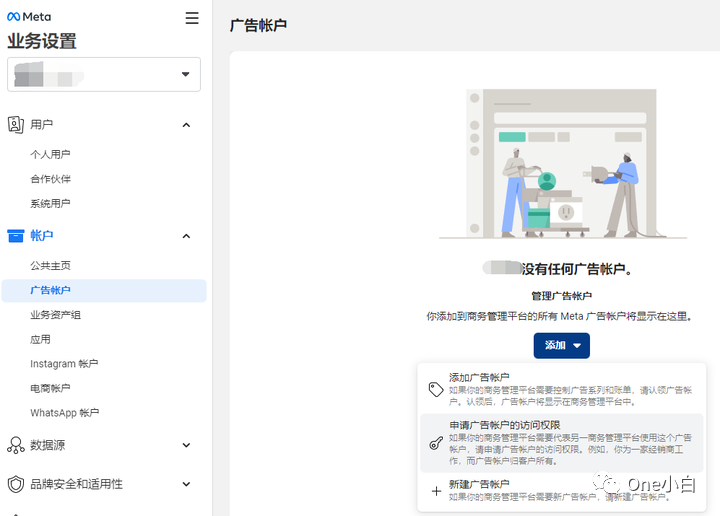The image size is (720, 516).
Task: Click the 广告帐户 page heading
Action: click(258, 25)
